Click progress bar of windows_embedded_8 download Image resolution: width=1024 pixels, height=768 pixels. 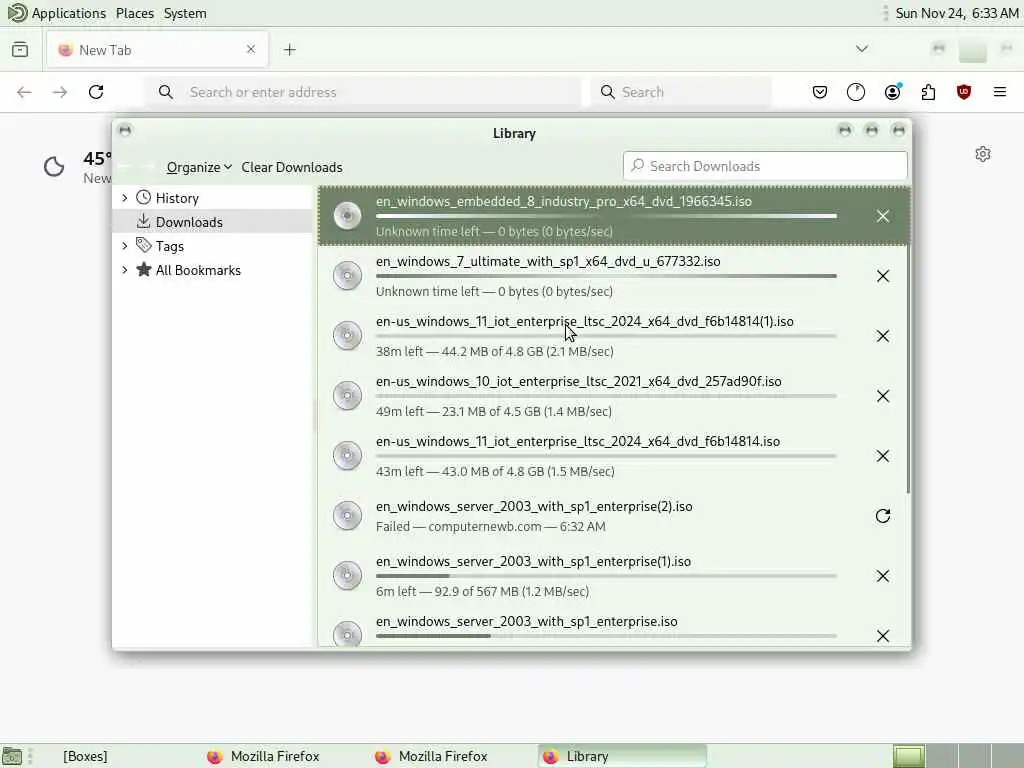point(606,216)
